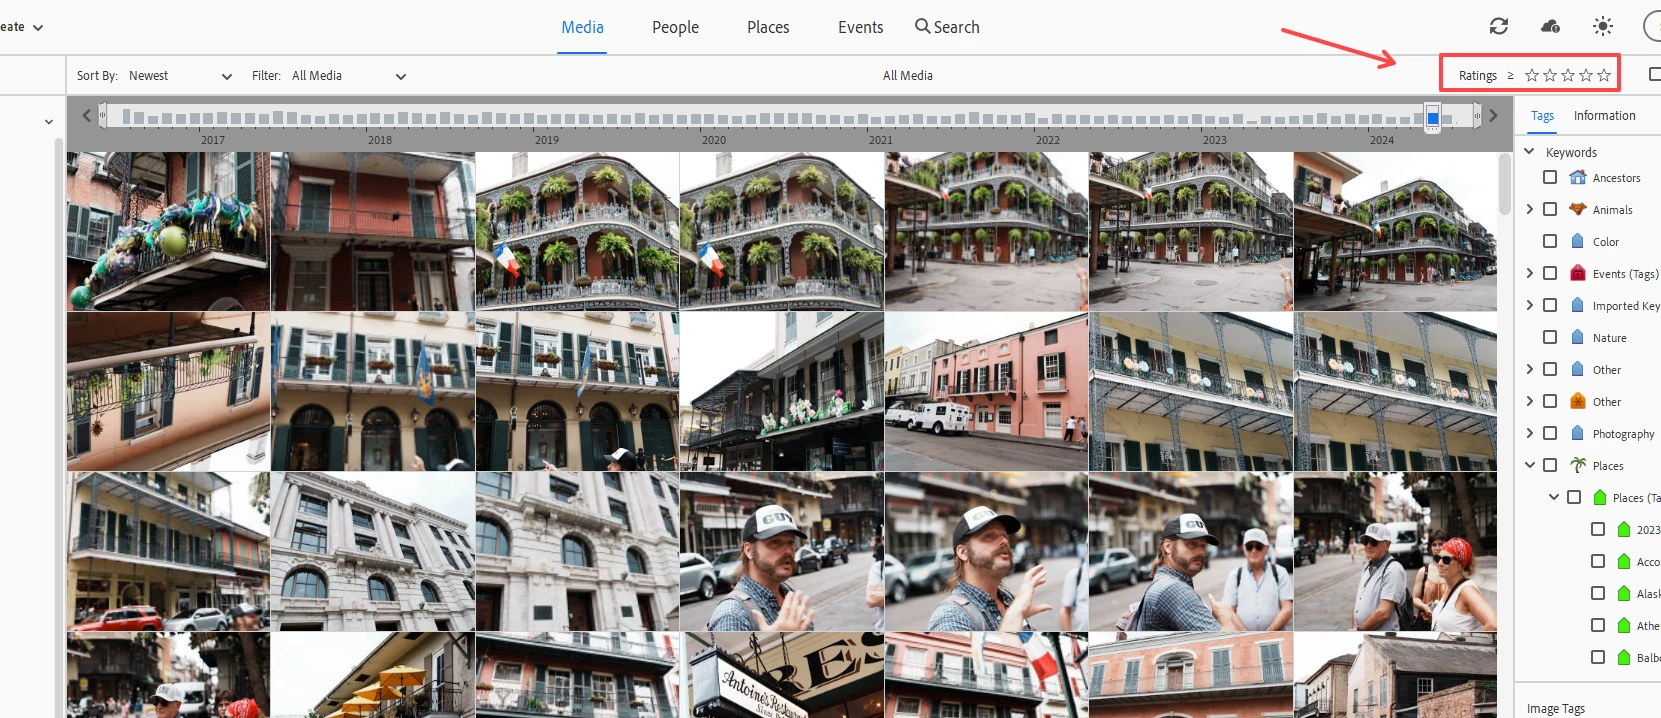Set rating filter to three stars

(x=1567, y=75)
